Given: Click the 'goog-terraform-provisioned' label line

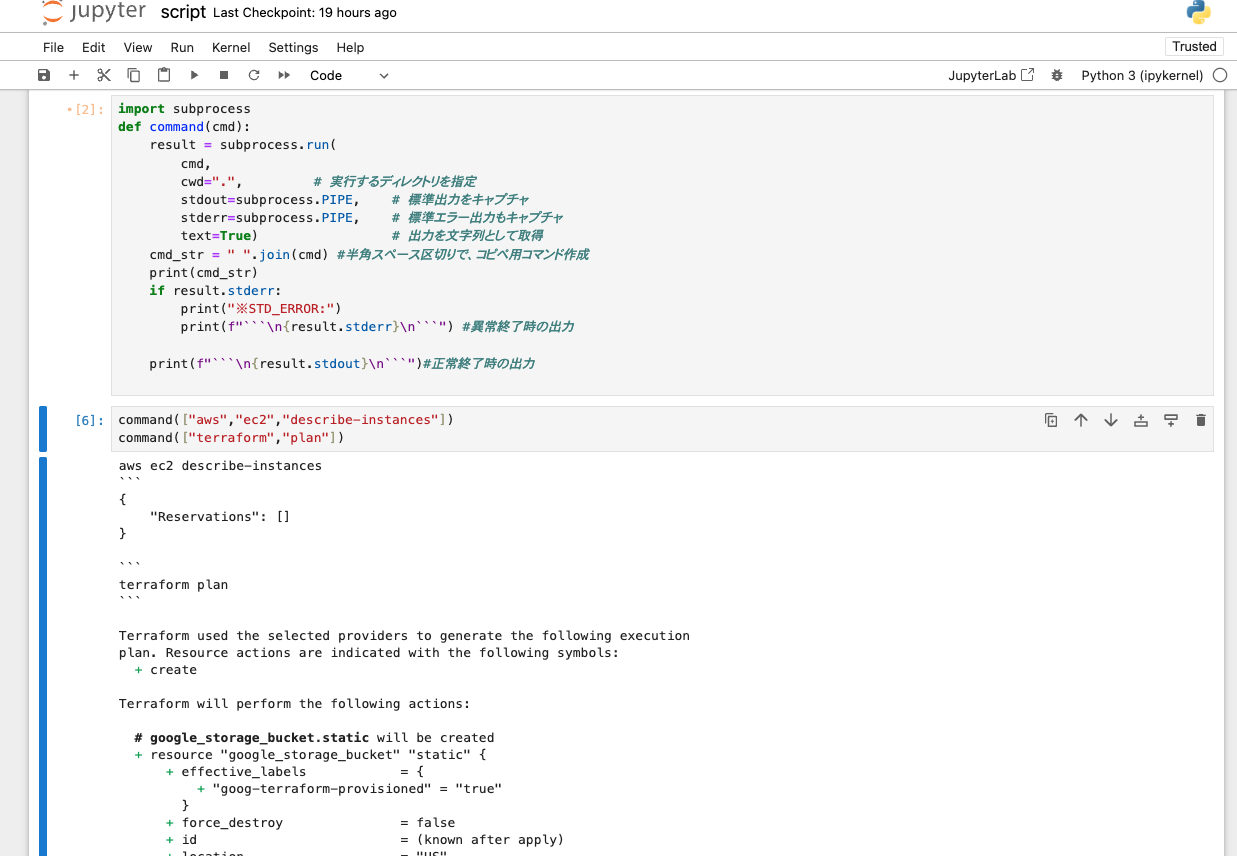Looking at the screenshot, I should [x=349, y=789].
